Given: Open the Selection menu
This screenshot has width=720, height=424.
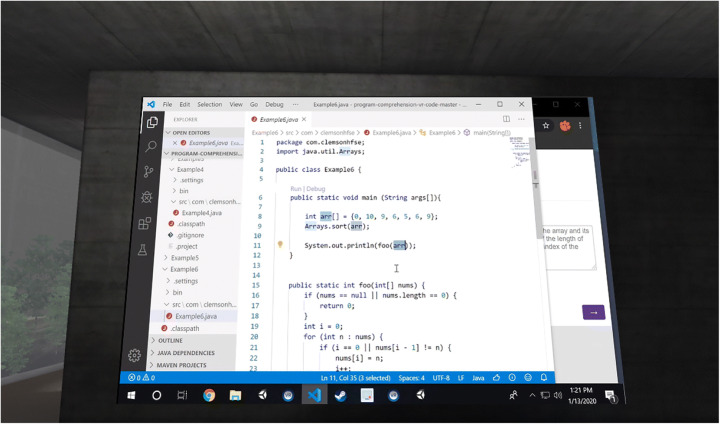Looking at the screenshot, I should point(210,104).
